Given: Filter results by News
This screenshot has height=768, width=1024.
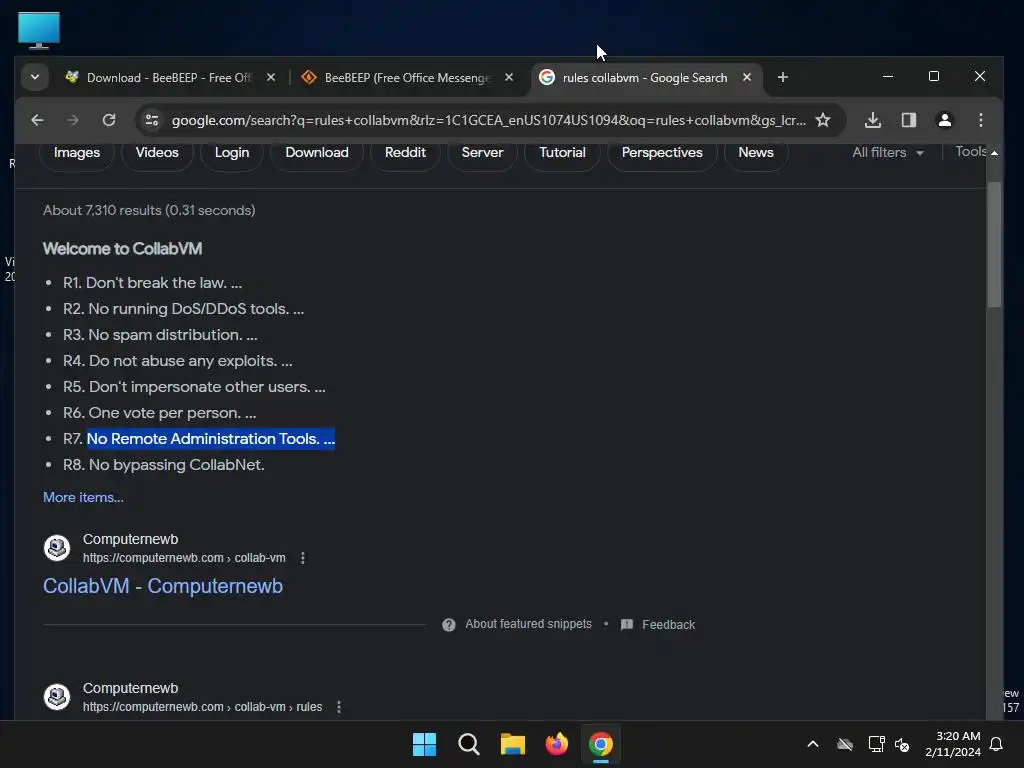Looking at the screenshot, I should (x=756, y=152).
